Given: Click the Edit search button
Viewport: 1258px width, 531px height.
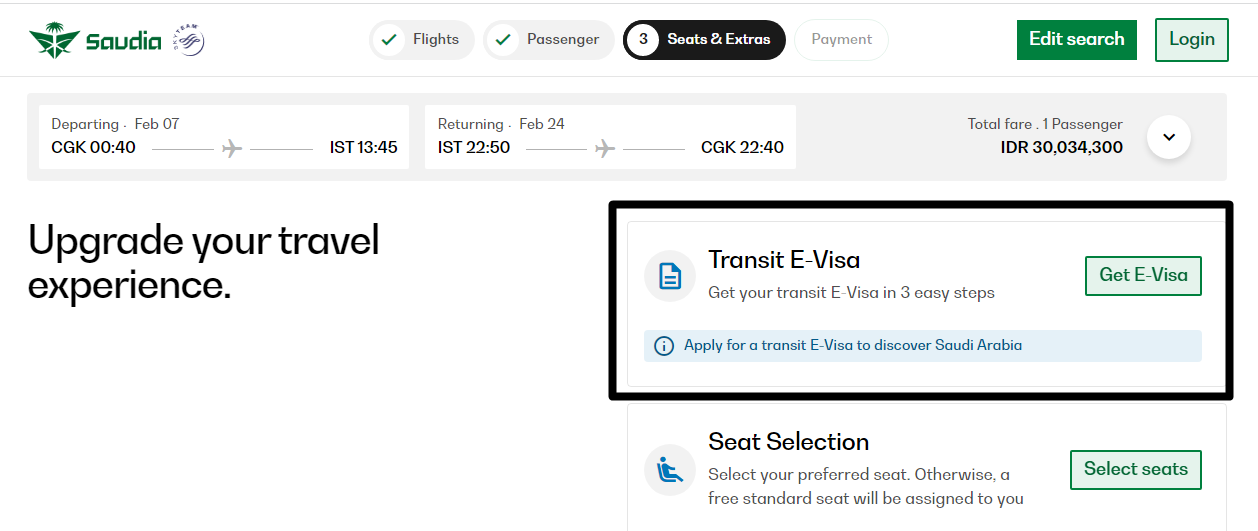Looking at the screenshot, I should tap(1076, 40).
